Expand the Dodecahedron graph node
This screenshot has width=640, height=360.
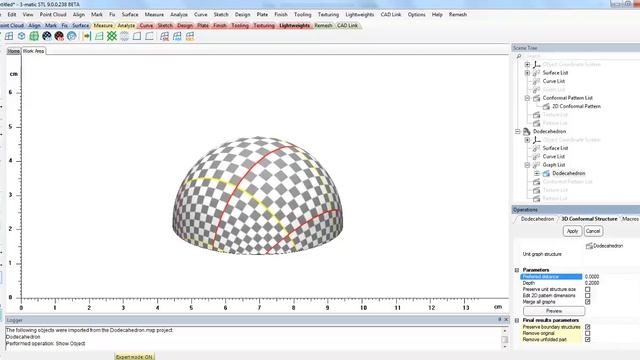click(537, 173)
